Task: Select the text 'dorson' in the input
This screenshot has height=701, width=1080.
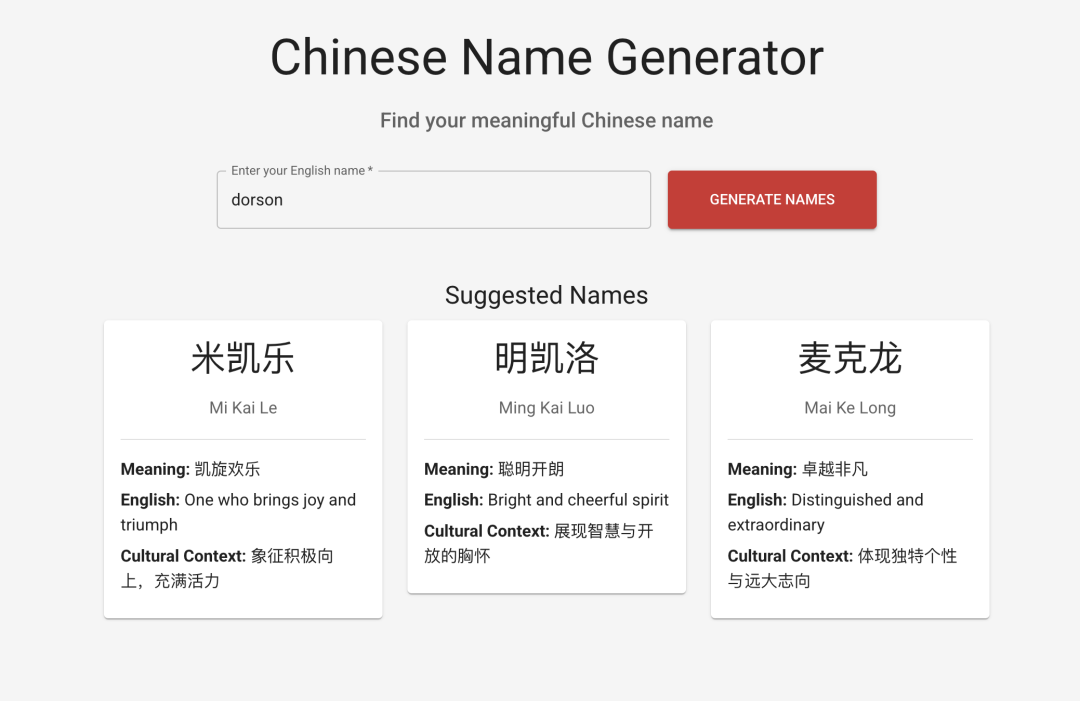Action: tap(257, 200)
